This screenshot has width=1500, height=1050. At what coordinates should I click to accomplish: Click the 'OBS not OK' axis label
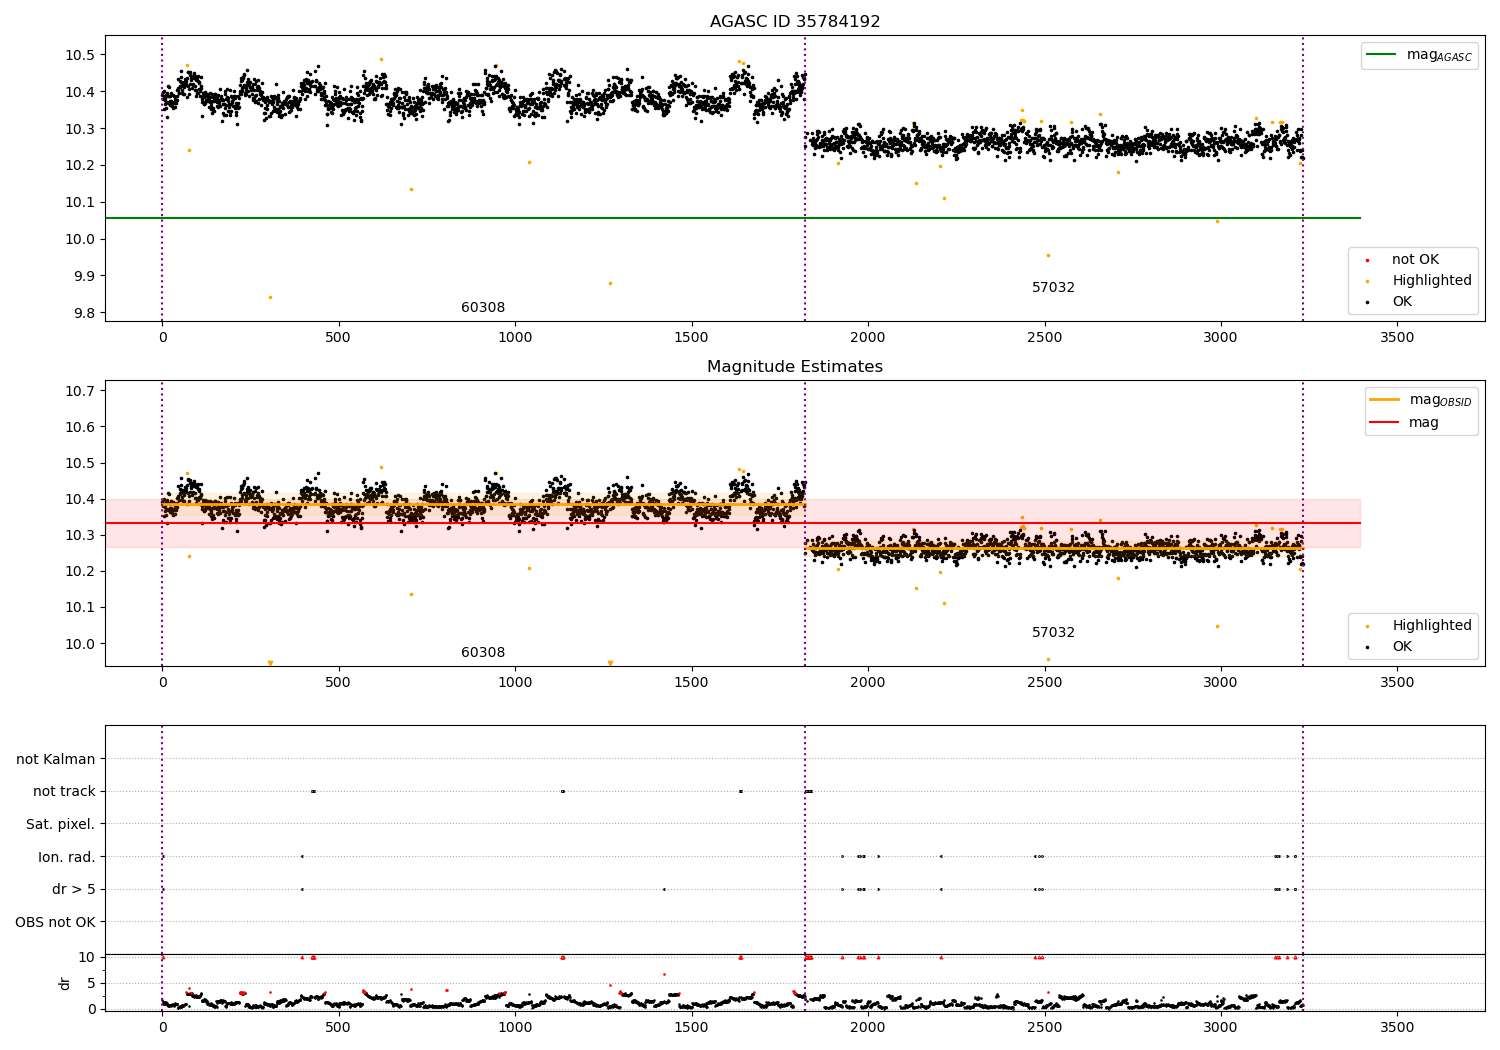[x=56, y=923]
